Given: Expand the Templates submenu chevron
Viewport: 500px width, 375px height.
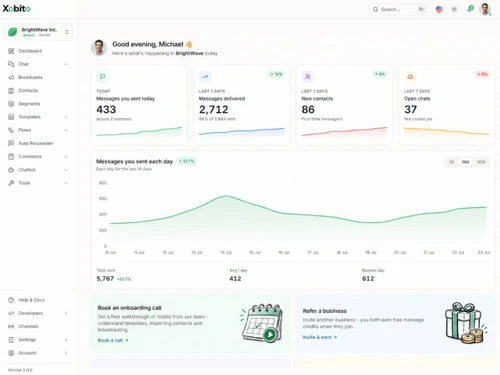Looking at the screenshot, I should [x=66, y=117].
